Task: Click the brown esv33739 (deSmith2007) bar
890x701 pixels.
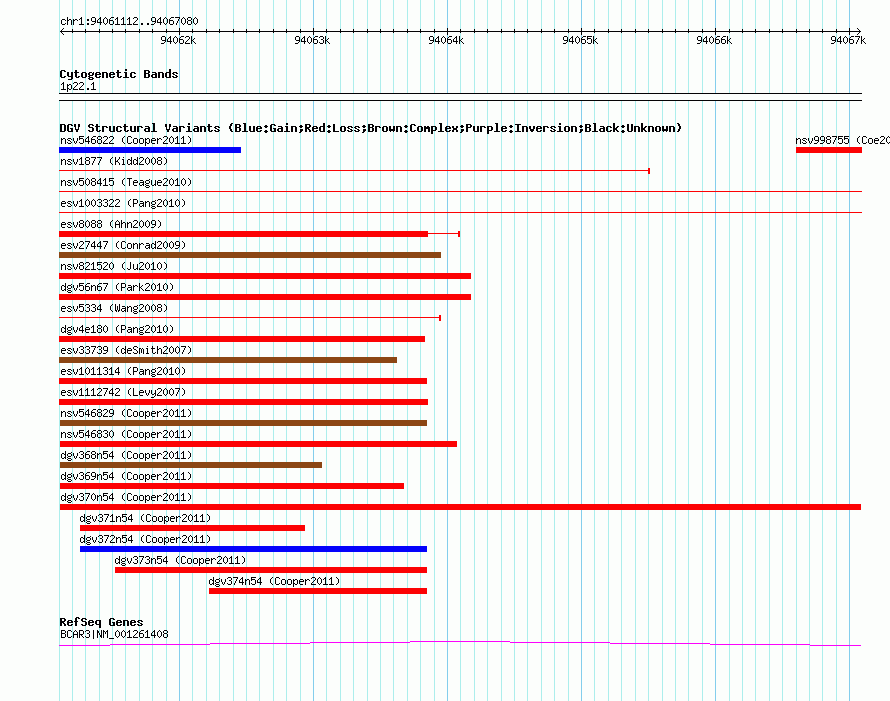Action: pyautogui.click(x=228, y=360)
